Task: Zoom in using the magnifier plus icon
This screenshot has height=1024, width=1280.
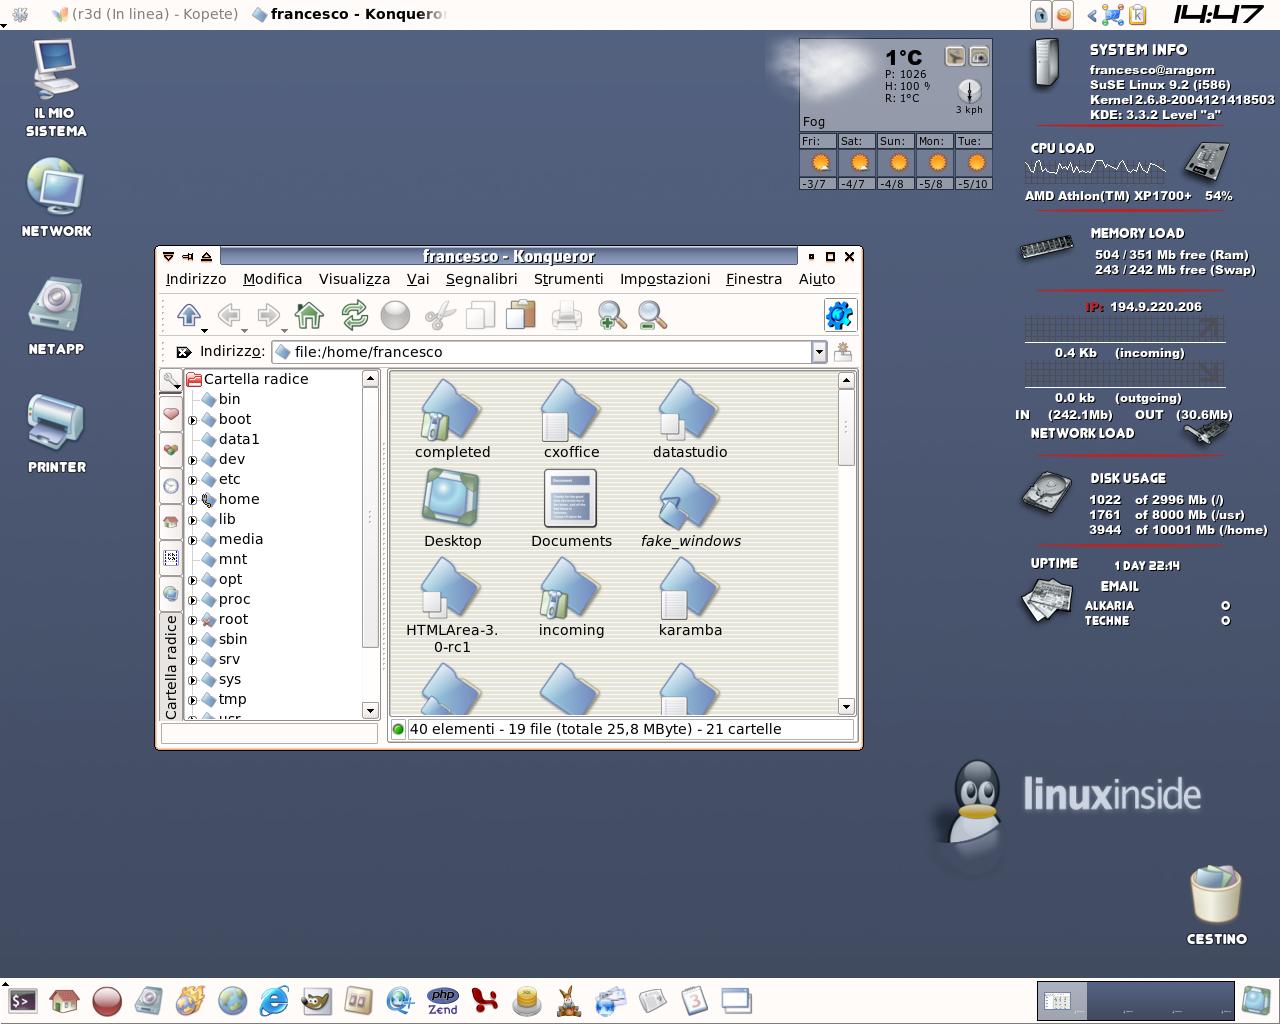Action: (x=612, y=315)
